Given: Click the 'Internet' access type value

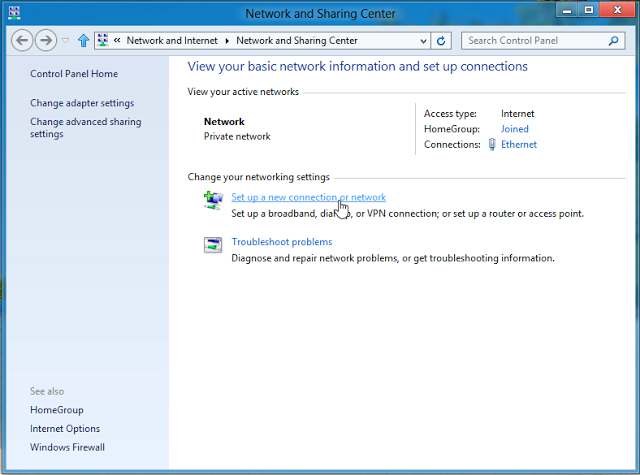Looking at the screenshot, I should (x=518, y=113).
